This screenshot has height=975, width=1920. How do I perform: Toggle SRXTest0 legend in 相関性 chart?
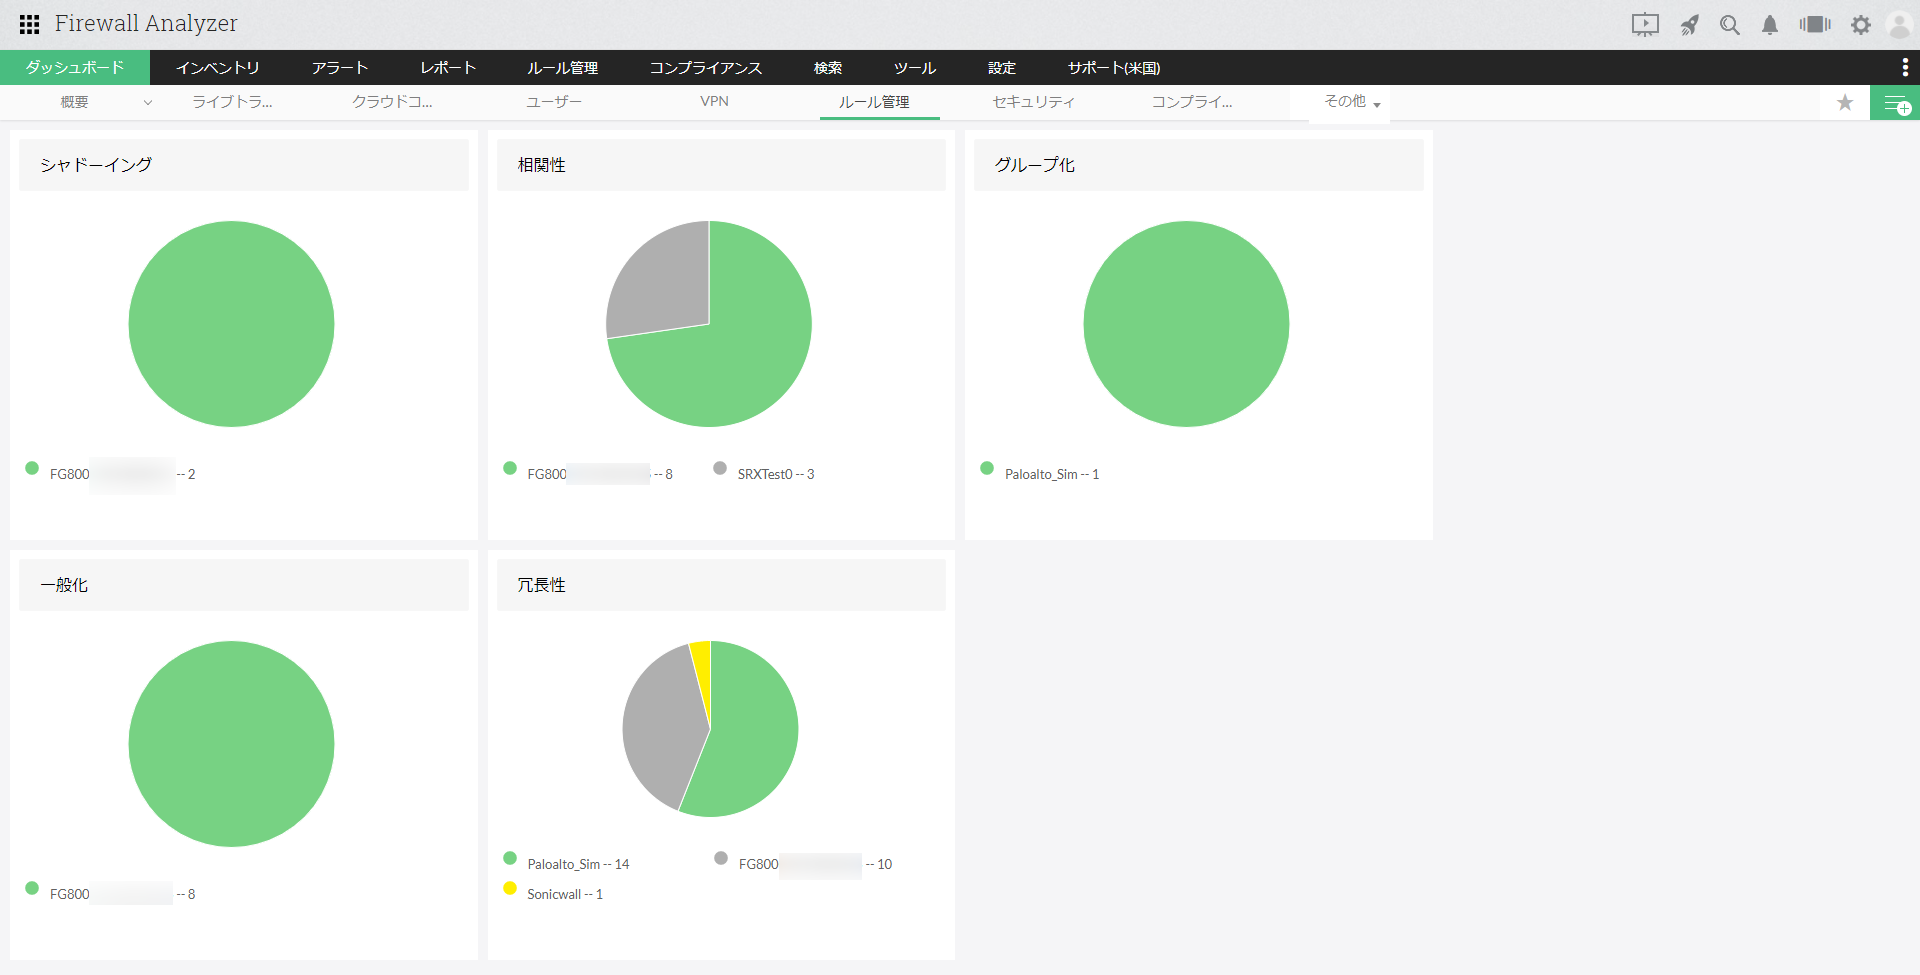click(x=765, y=472)
